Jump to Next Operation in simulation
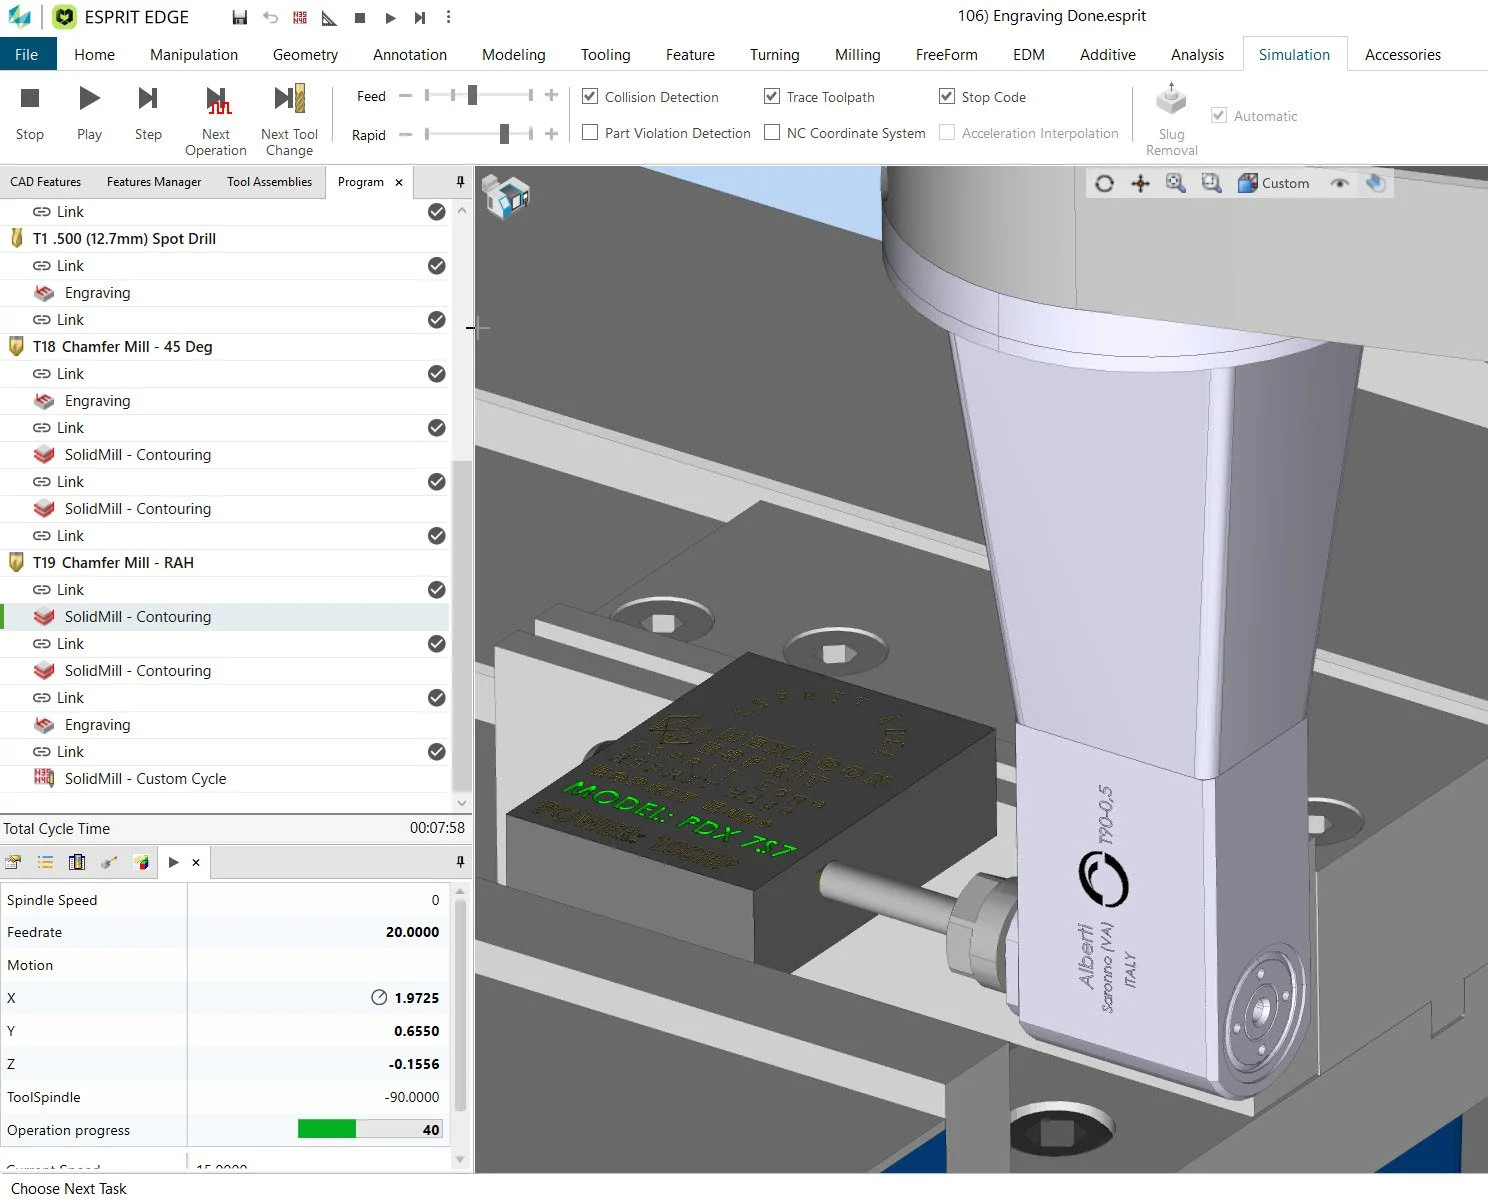This screenshot has height=1203, width=1488. pyautogui.click(x=216, y=120)
